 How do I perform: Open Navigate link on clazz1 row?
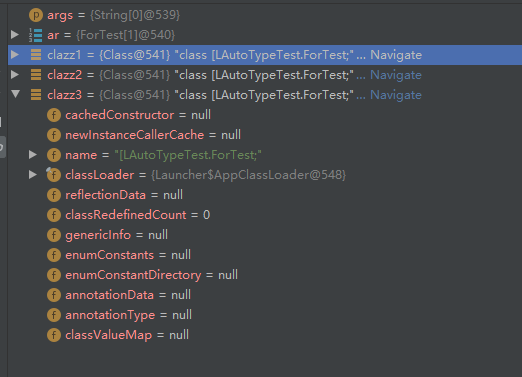396,55
